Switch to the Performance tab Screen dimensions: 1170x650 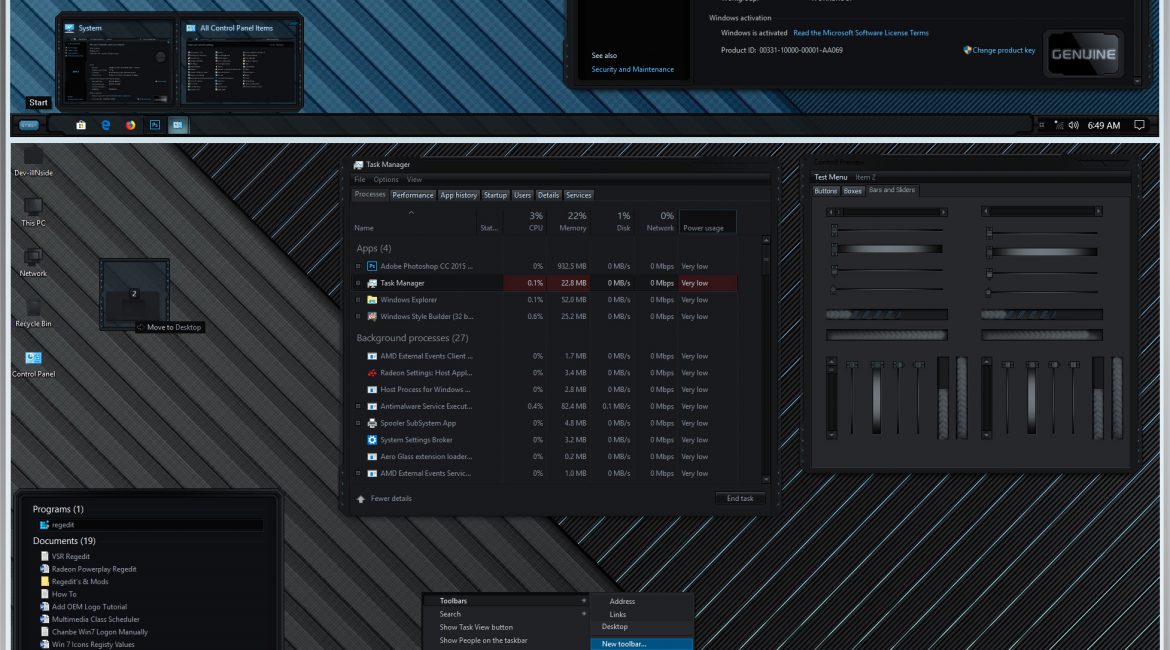[413, 196]
